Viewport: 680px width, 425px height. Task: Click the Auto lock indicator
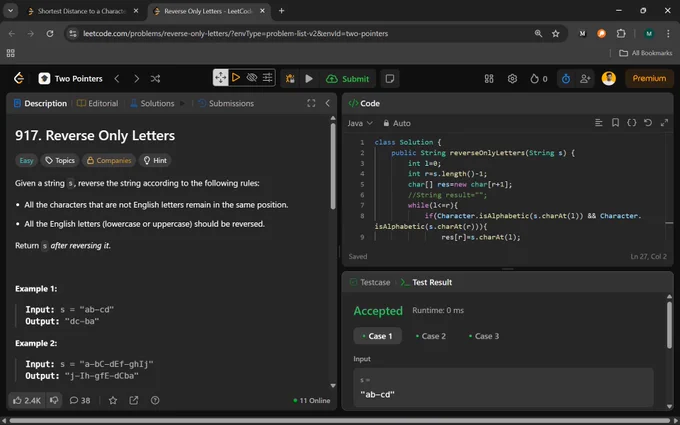[396, 123]
